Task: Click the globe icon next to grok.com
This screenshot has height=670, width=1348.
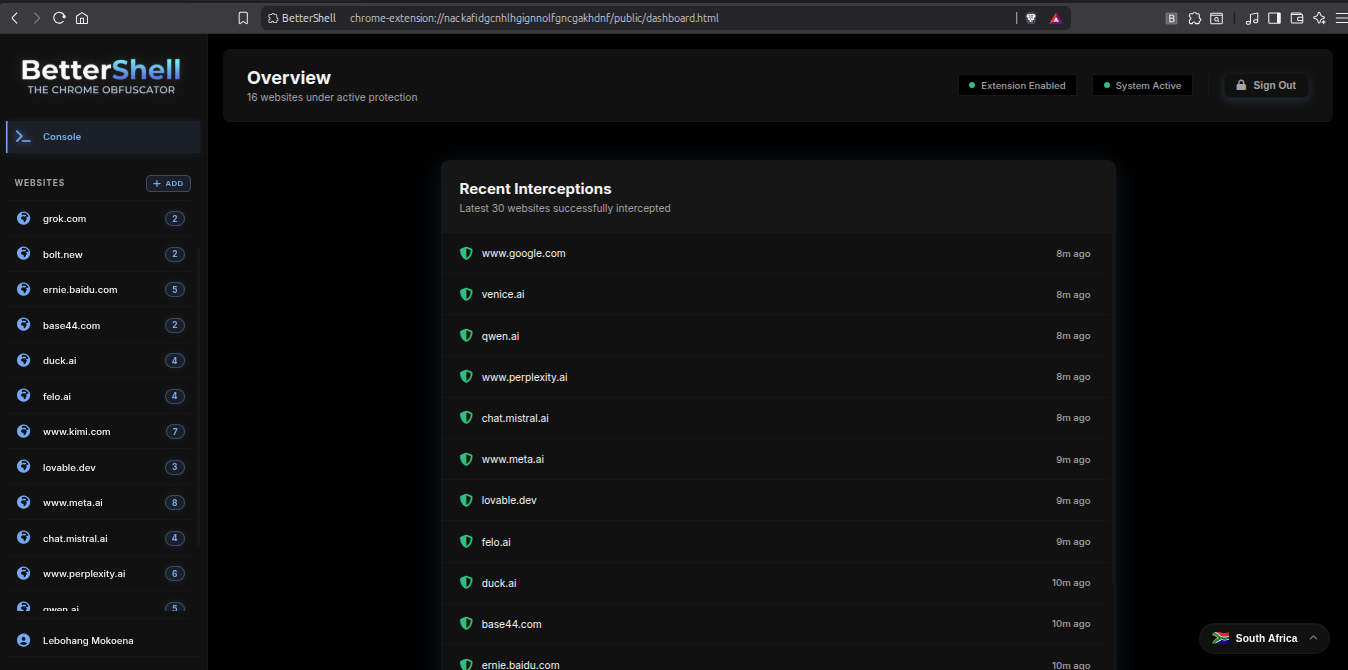Action: coord(23,218)
